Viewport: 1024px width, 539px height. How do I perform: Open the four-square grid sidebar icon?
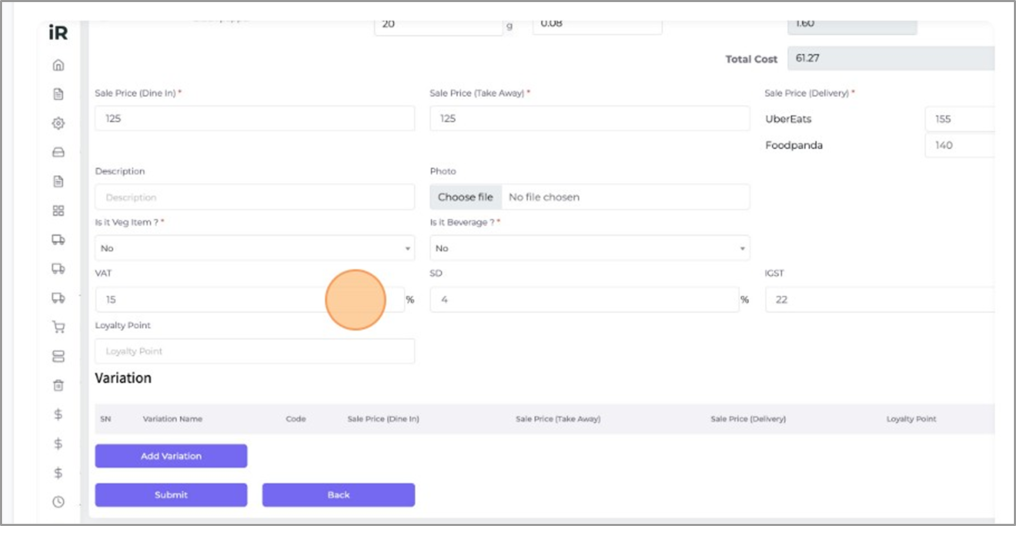(x=58, y=210)
